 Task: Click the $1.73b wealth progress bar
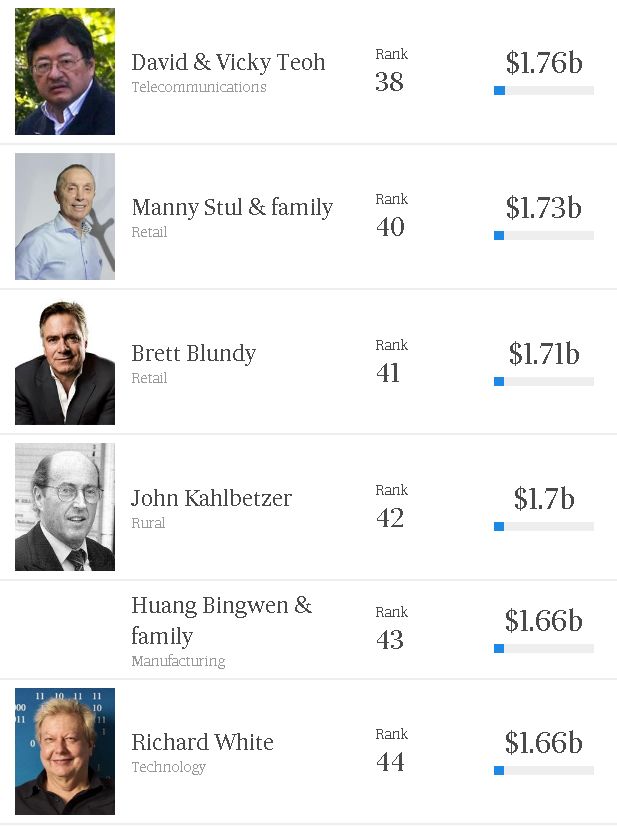point(544,235)
